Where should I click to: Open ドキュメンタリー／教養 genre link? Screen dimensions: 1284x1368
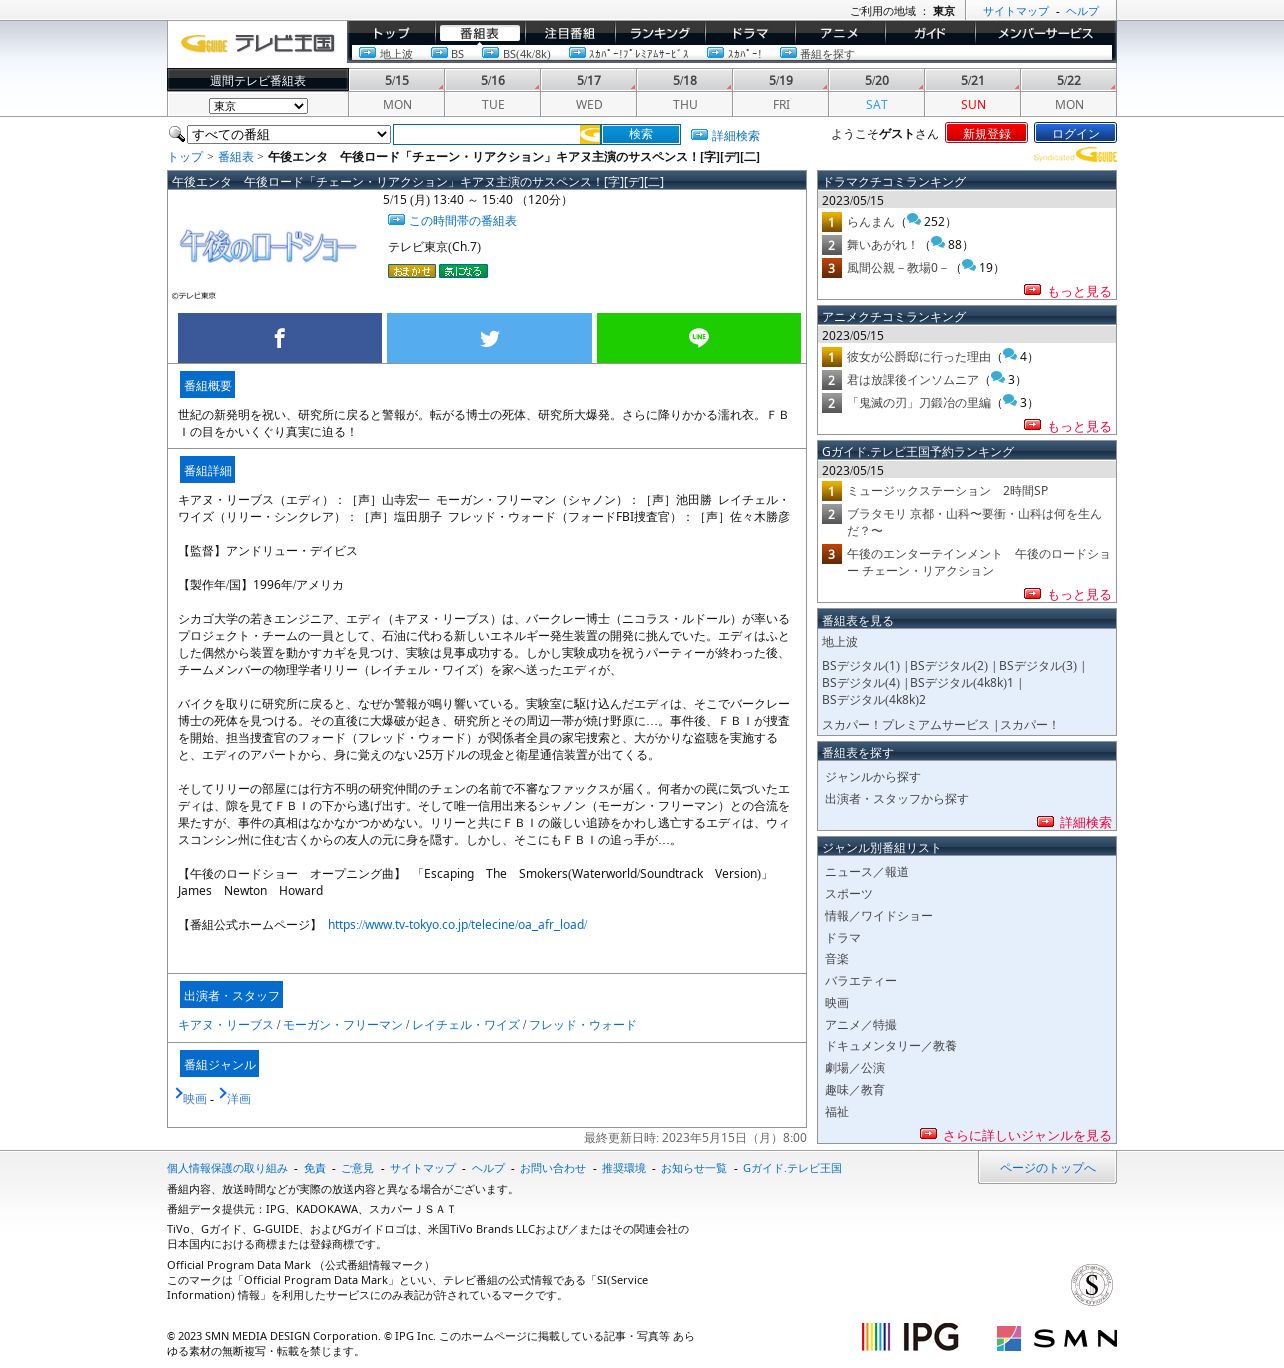[891, 1046]
